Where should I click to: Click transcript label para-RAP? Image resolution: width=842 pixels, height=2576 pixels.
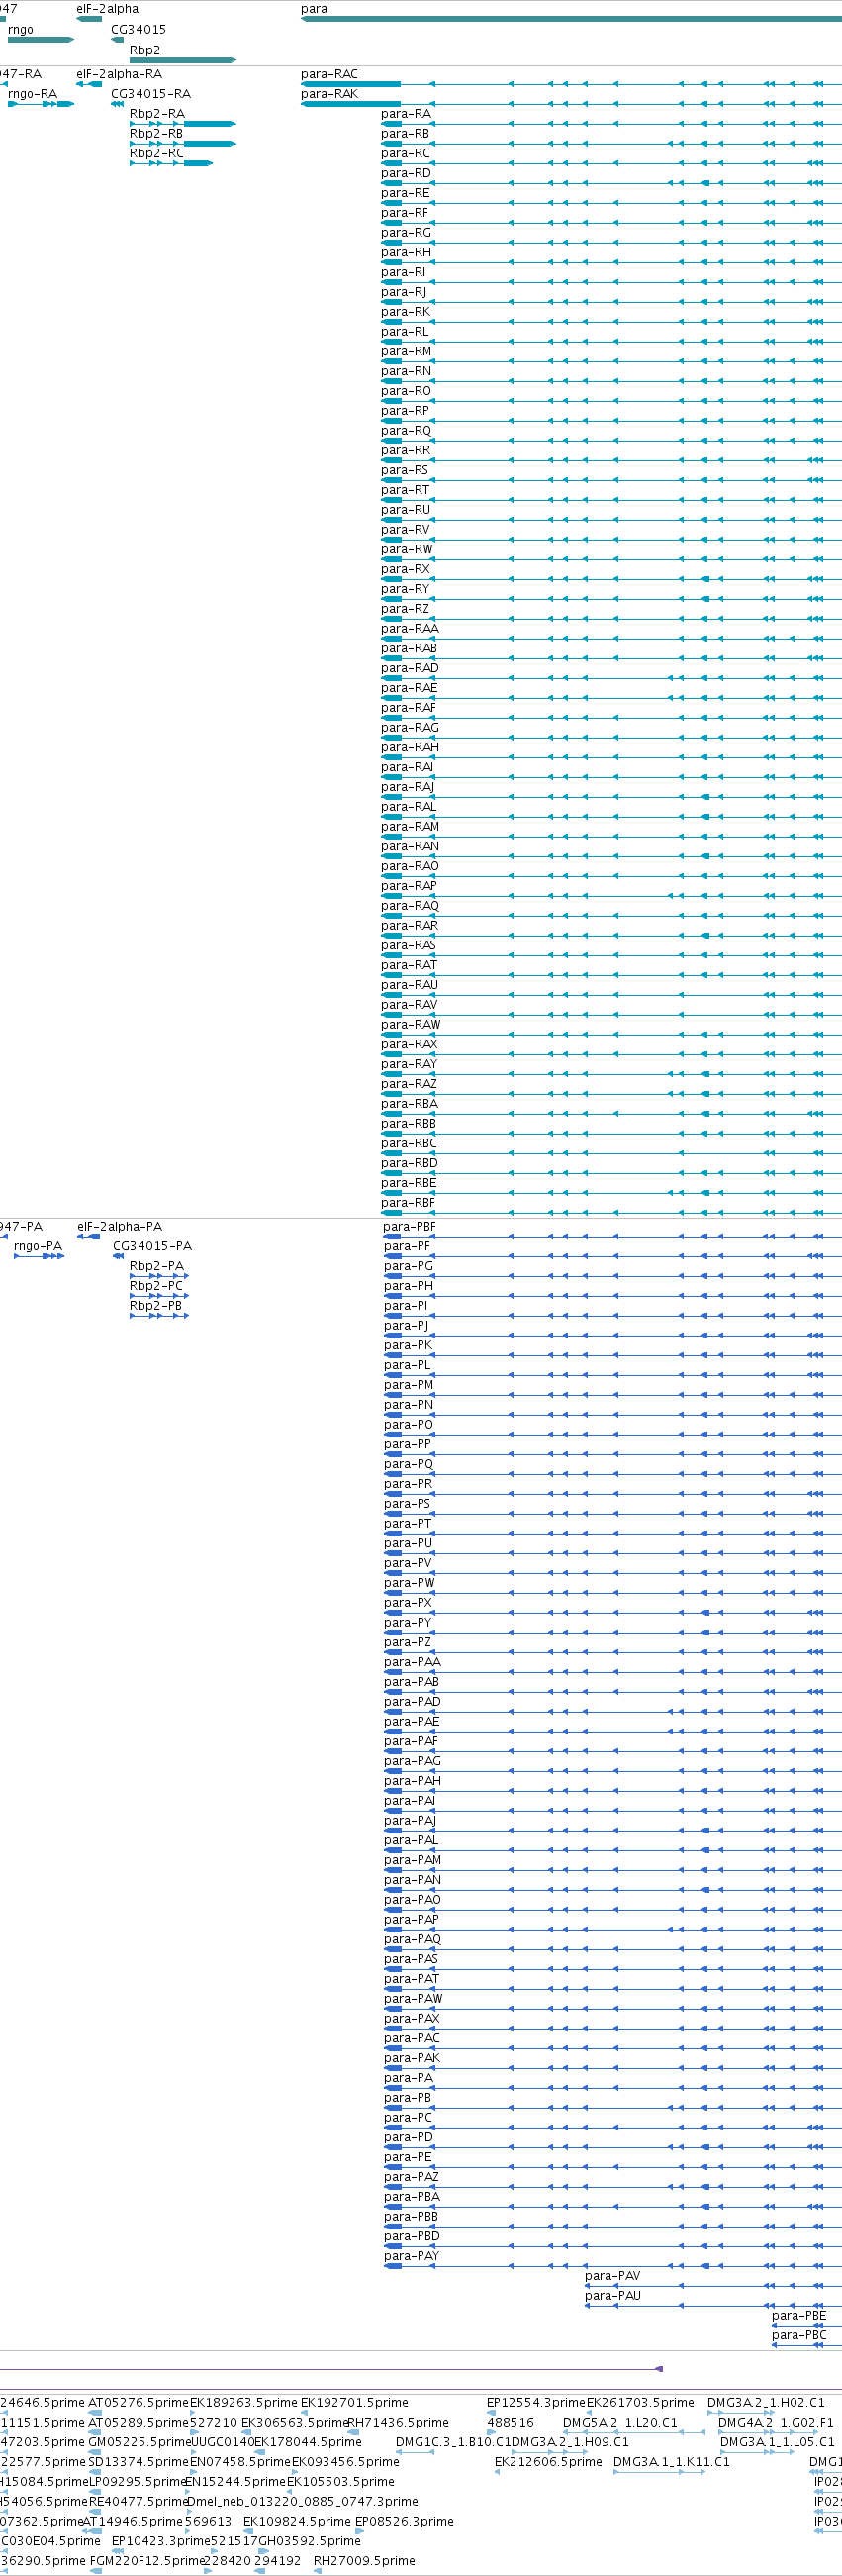tap(409, 886)
